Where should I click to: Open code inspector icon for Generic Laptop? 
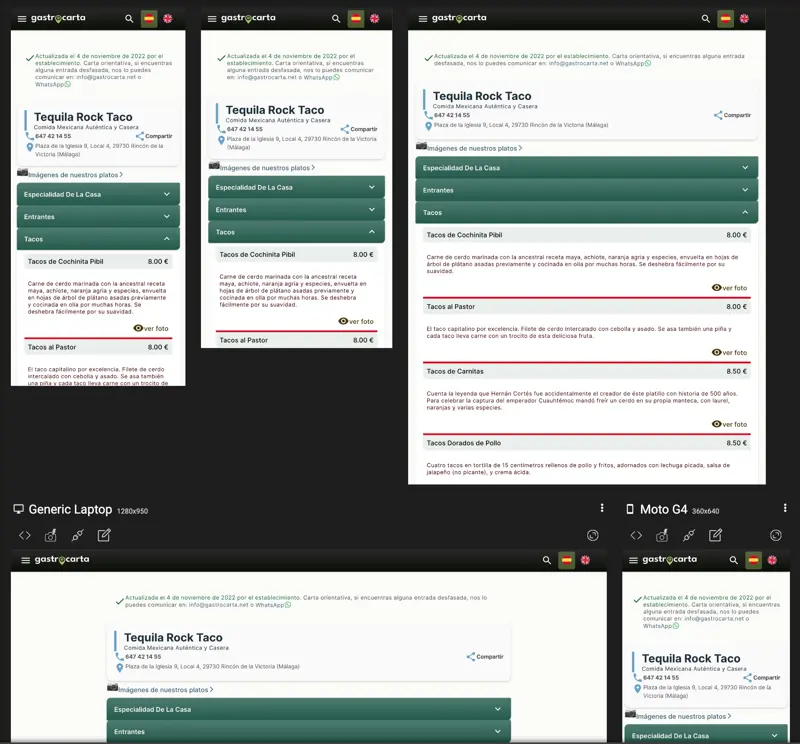[24, 535]
